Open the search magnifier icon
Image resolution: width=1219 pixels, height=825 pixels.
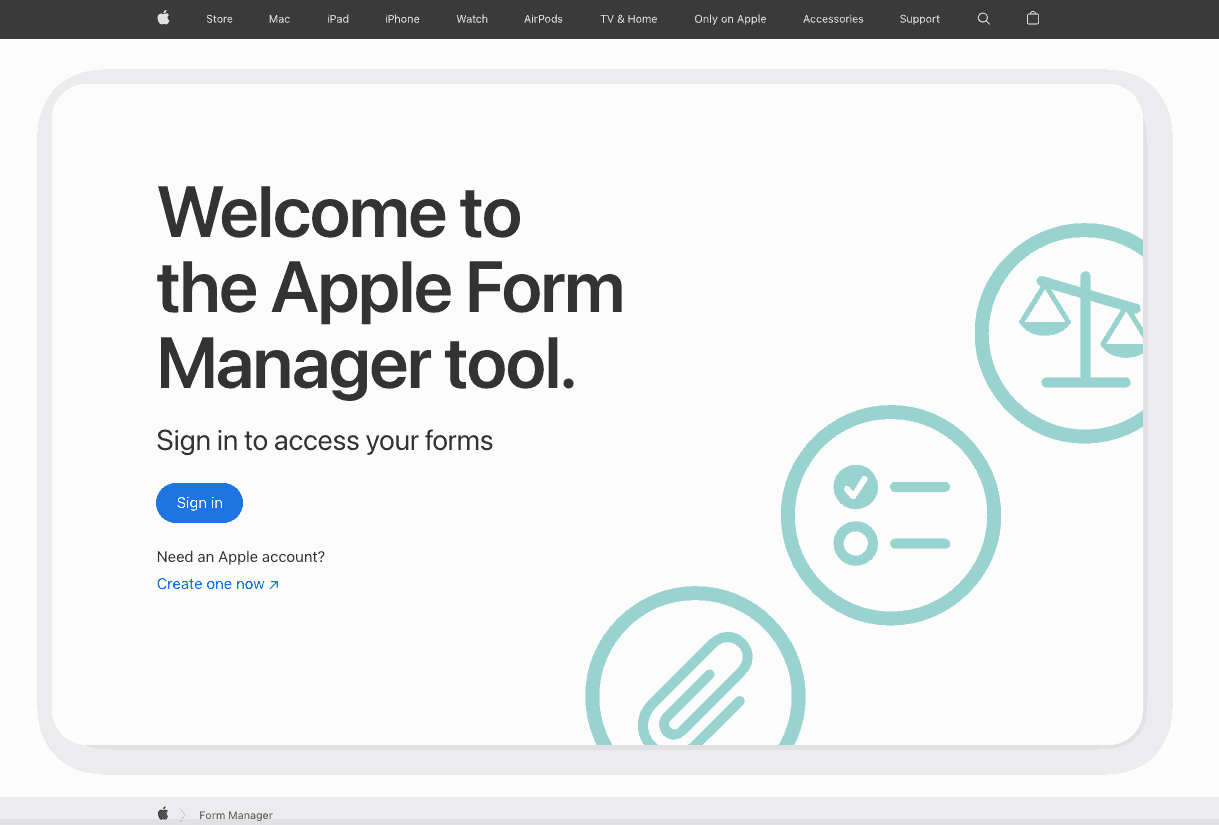(x=984, y=19)
